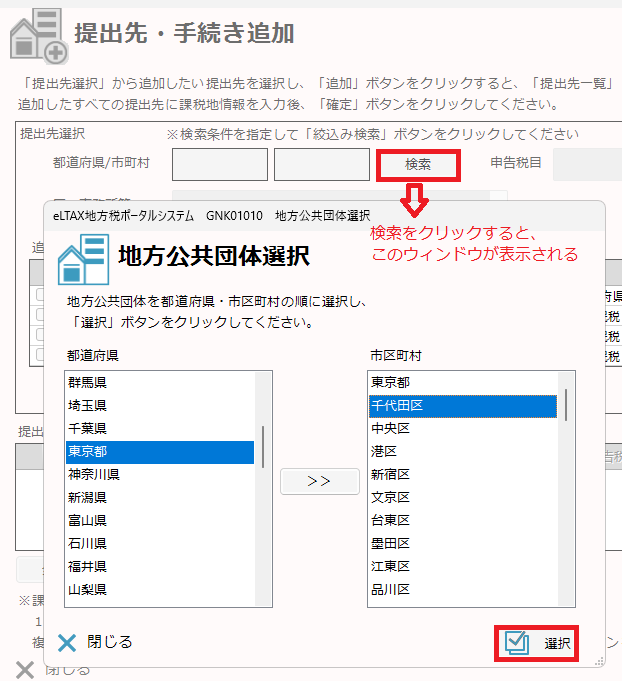
Task: Click the municipality list scrollbar thumb
Action: tap(566, 405)
